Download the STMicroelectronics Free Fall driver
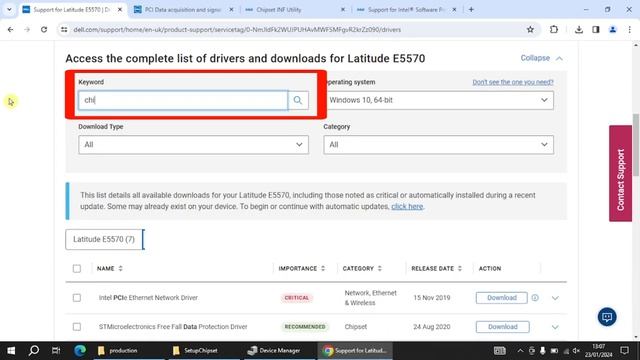 click(x=502, y=327)
